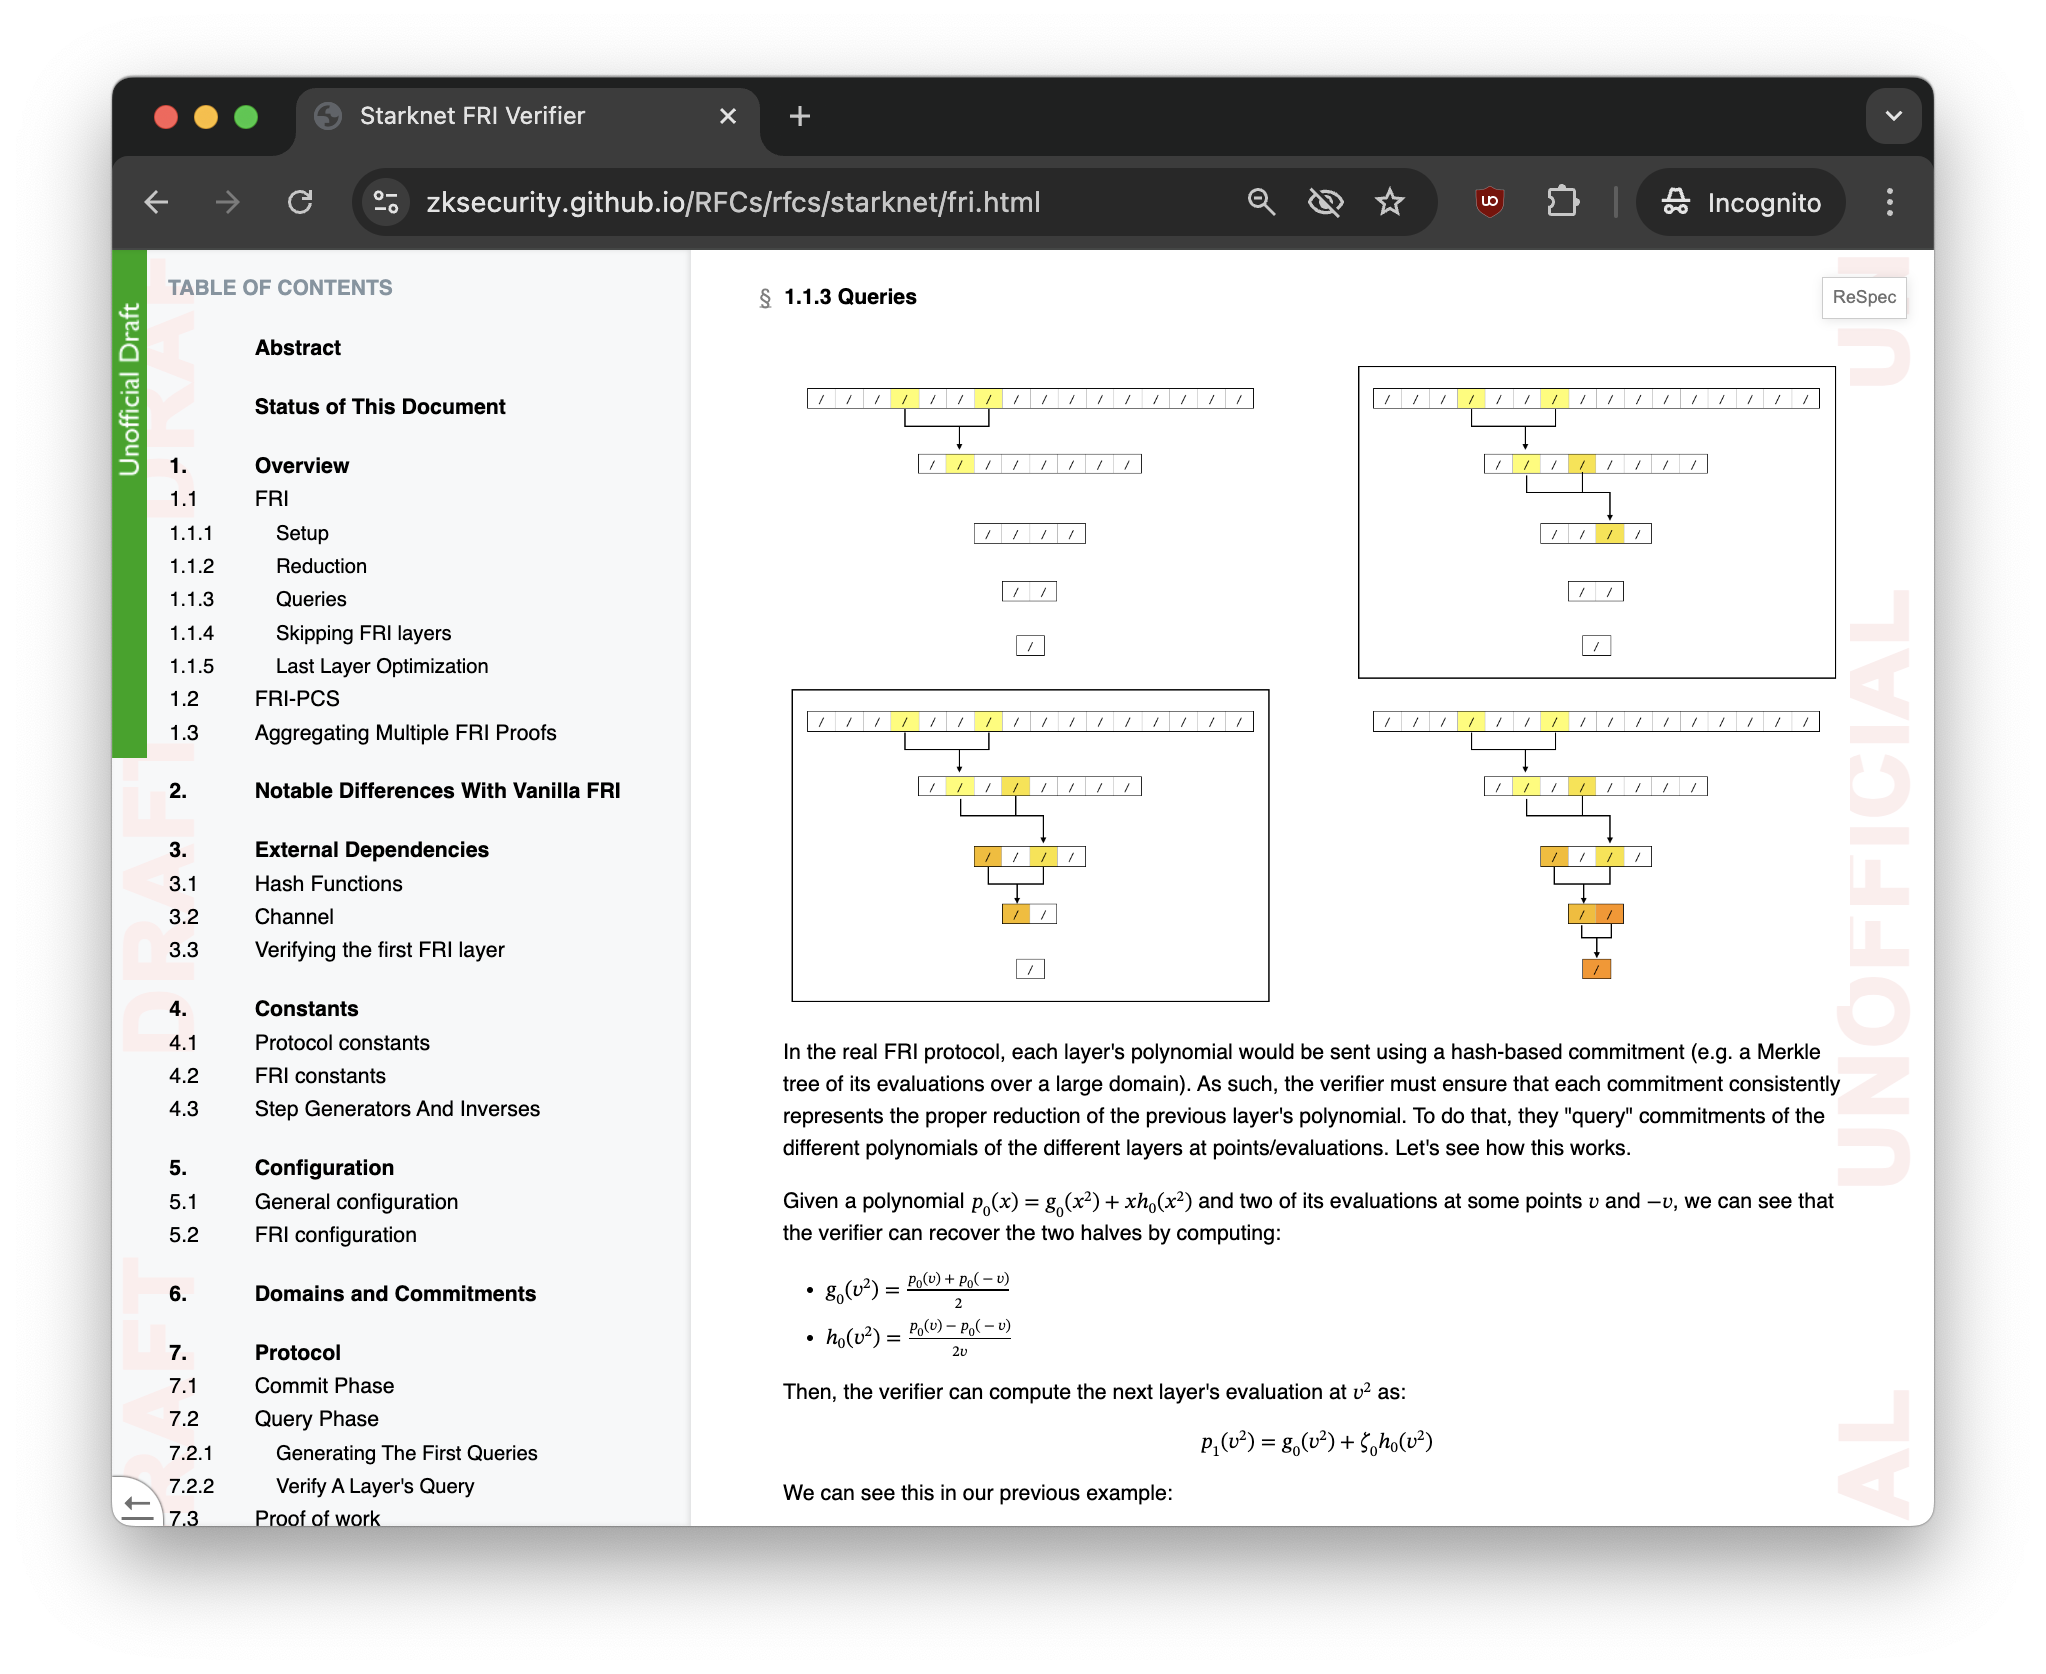Jump to Notable Differences With Vanilla FRI
The image size is (2046, 1674).
coord(437,791)
